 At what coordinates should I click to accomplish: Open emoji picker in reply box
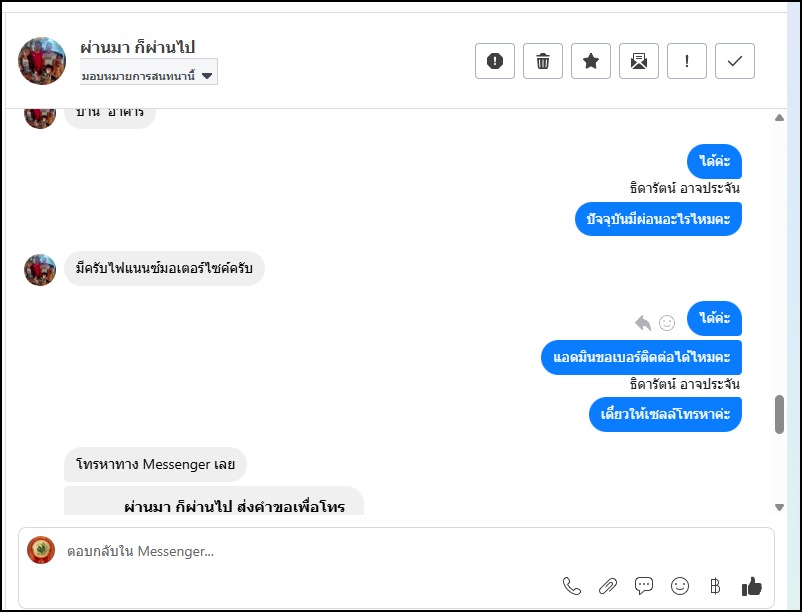pyautogui.click(x=680, y=587)
